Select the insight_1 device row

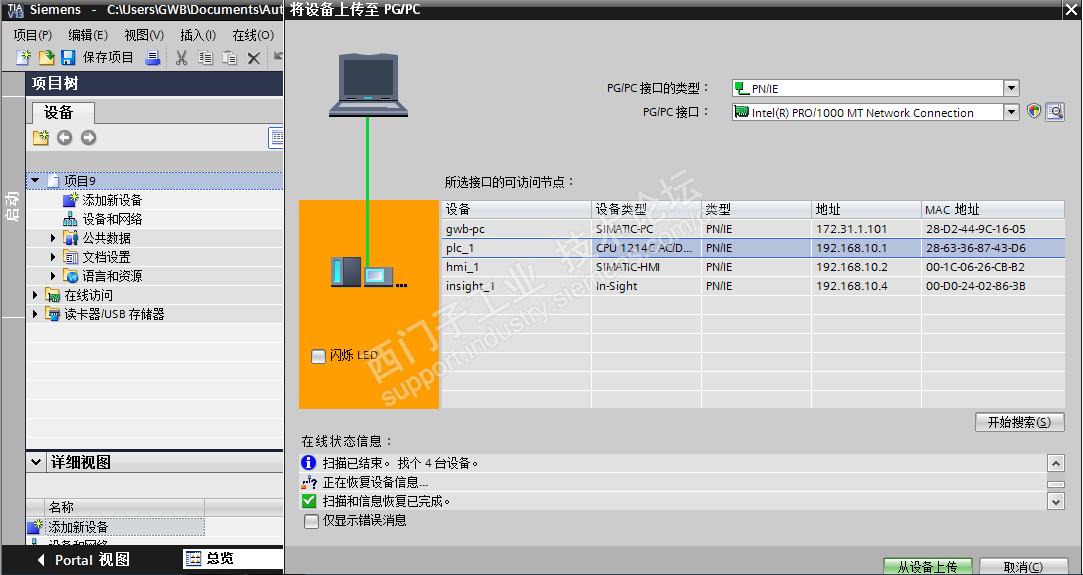coord(753,286)
